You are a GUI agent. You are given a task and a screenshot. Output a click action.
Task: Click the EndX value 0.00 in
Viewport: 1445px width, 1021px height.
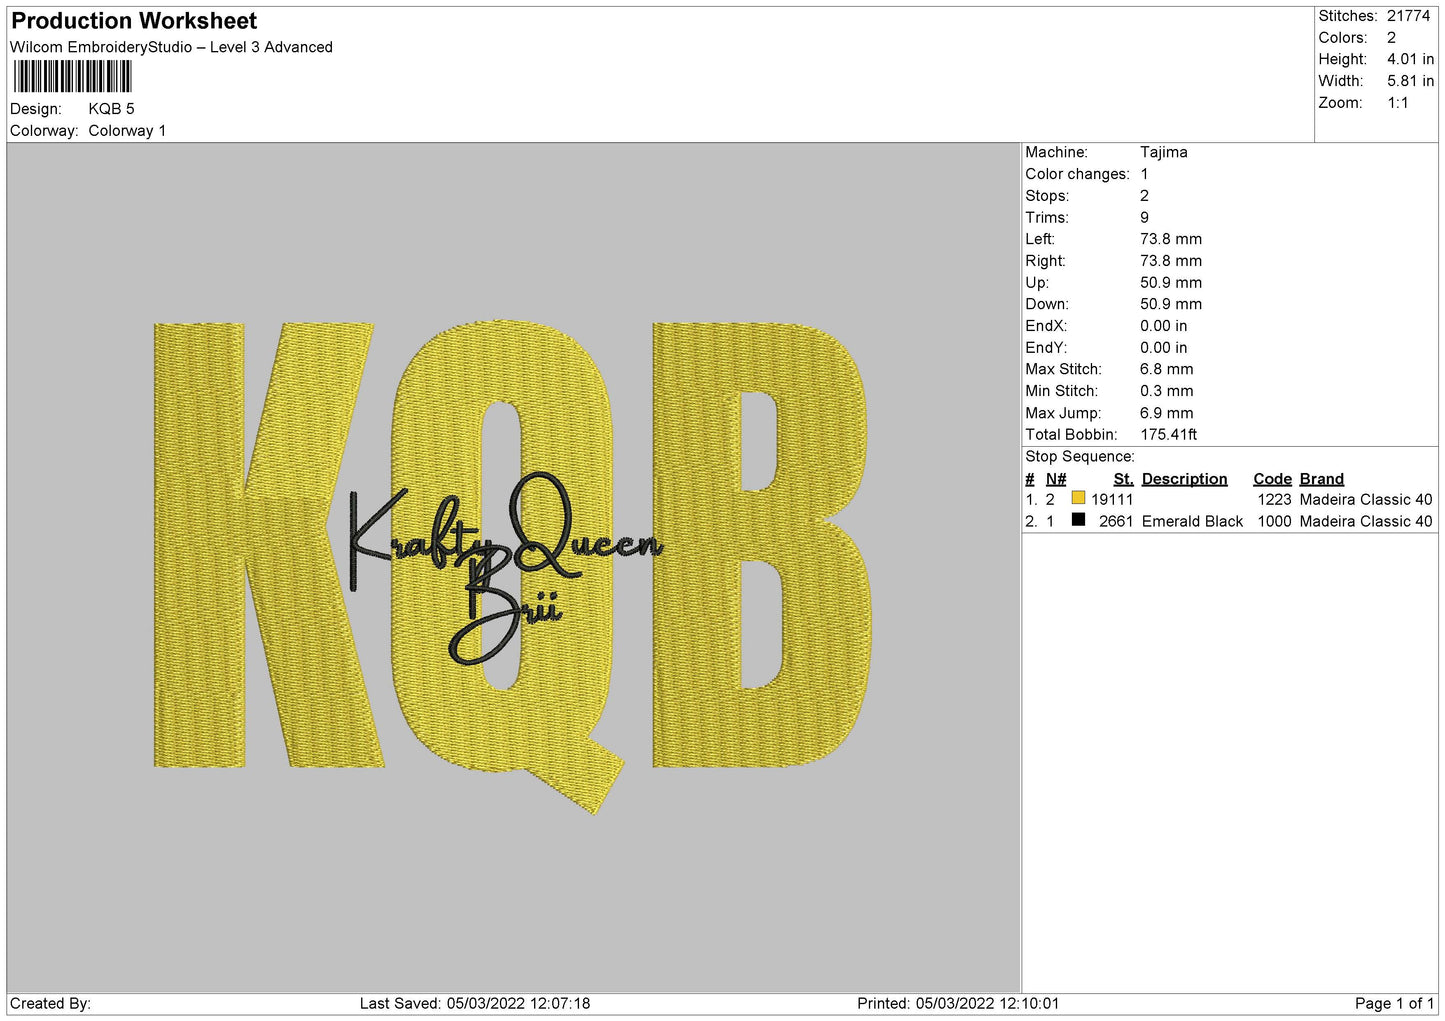[x=1164, y=326]
